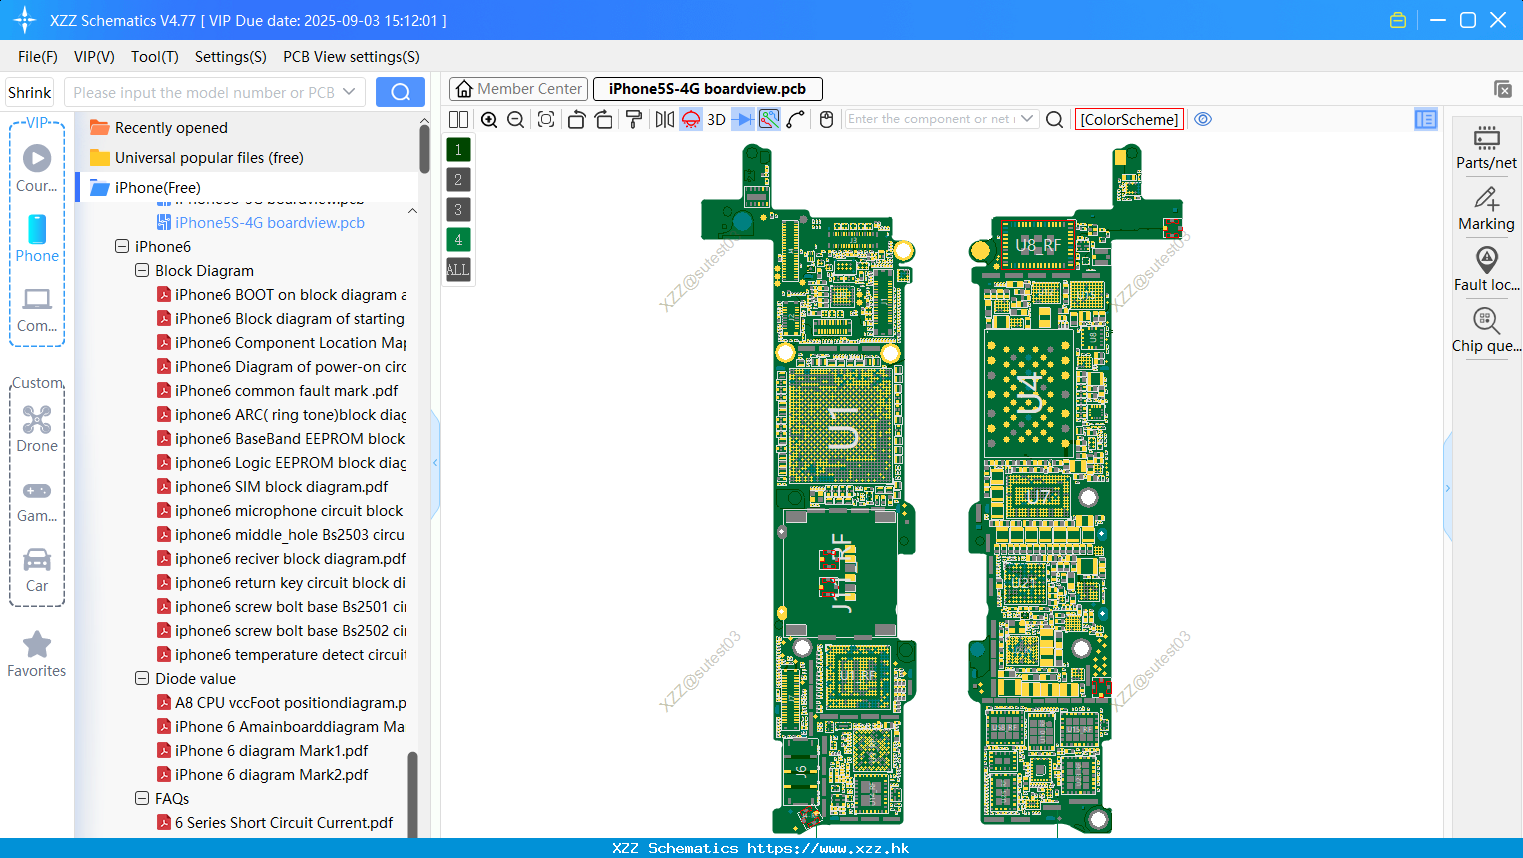This screenshot has height=858, width=1523.
Task: Show PCB layer 3
Action: click(458, 210)
